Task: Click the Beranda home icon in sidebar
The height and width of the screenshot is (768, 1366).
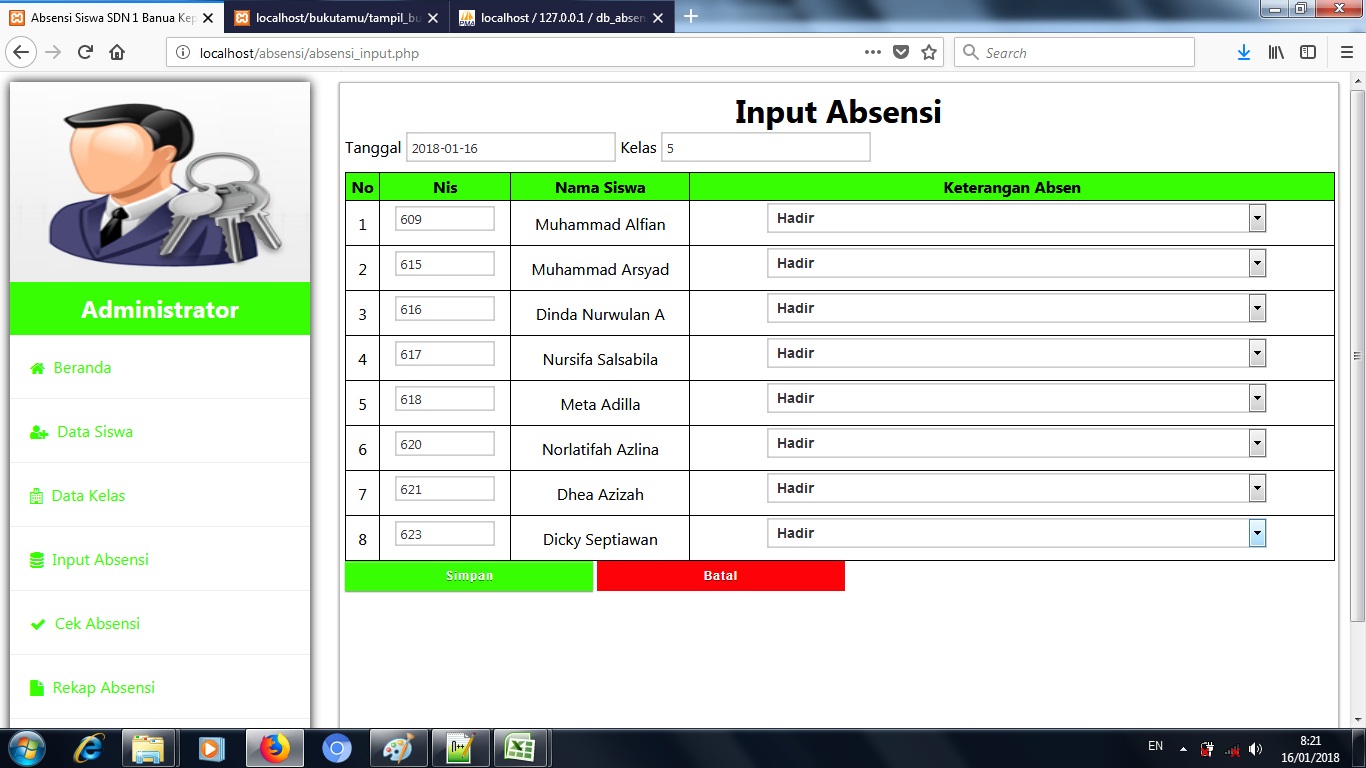Action: point(39,367)
